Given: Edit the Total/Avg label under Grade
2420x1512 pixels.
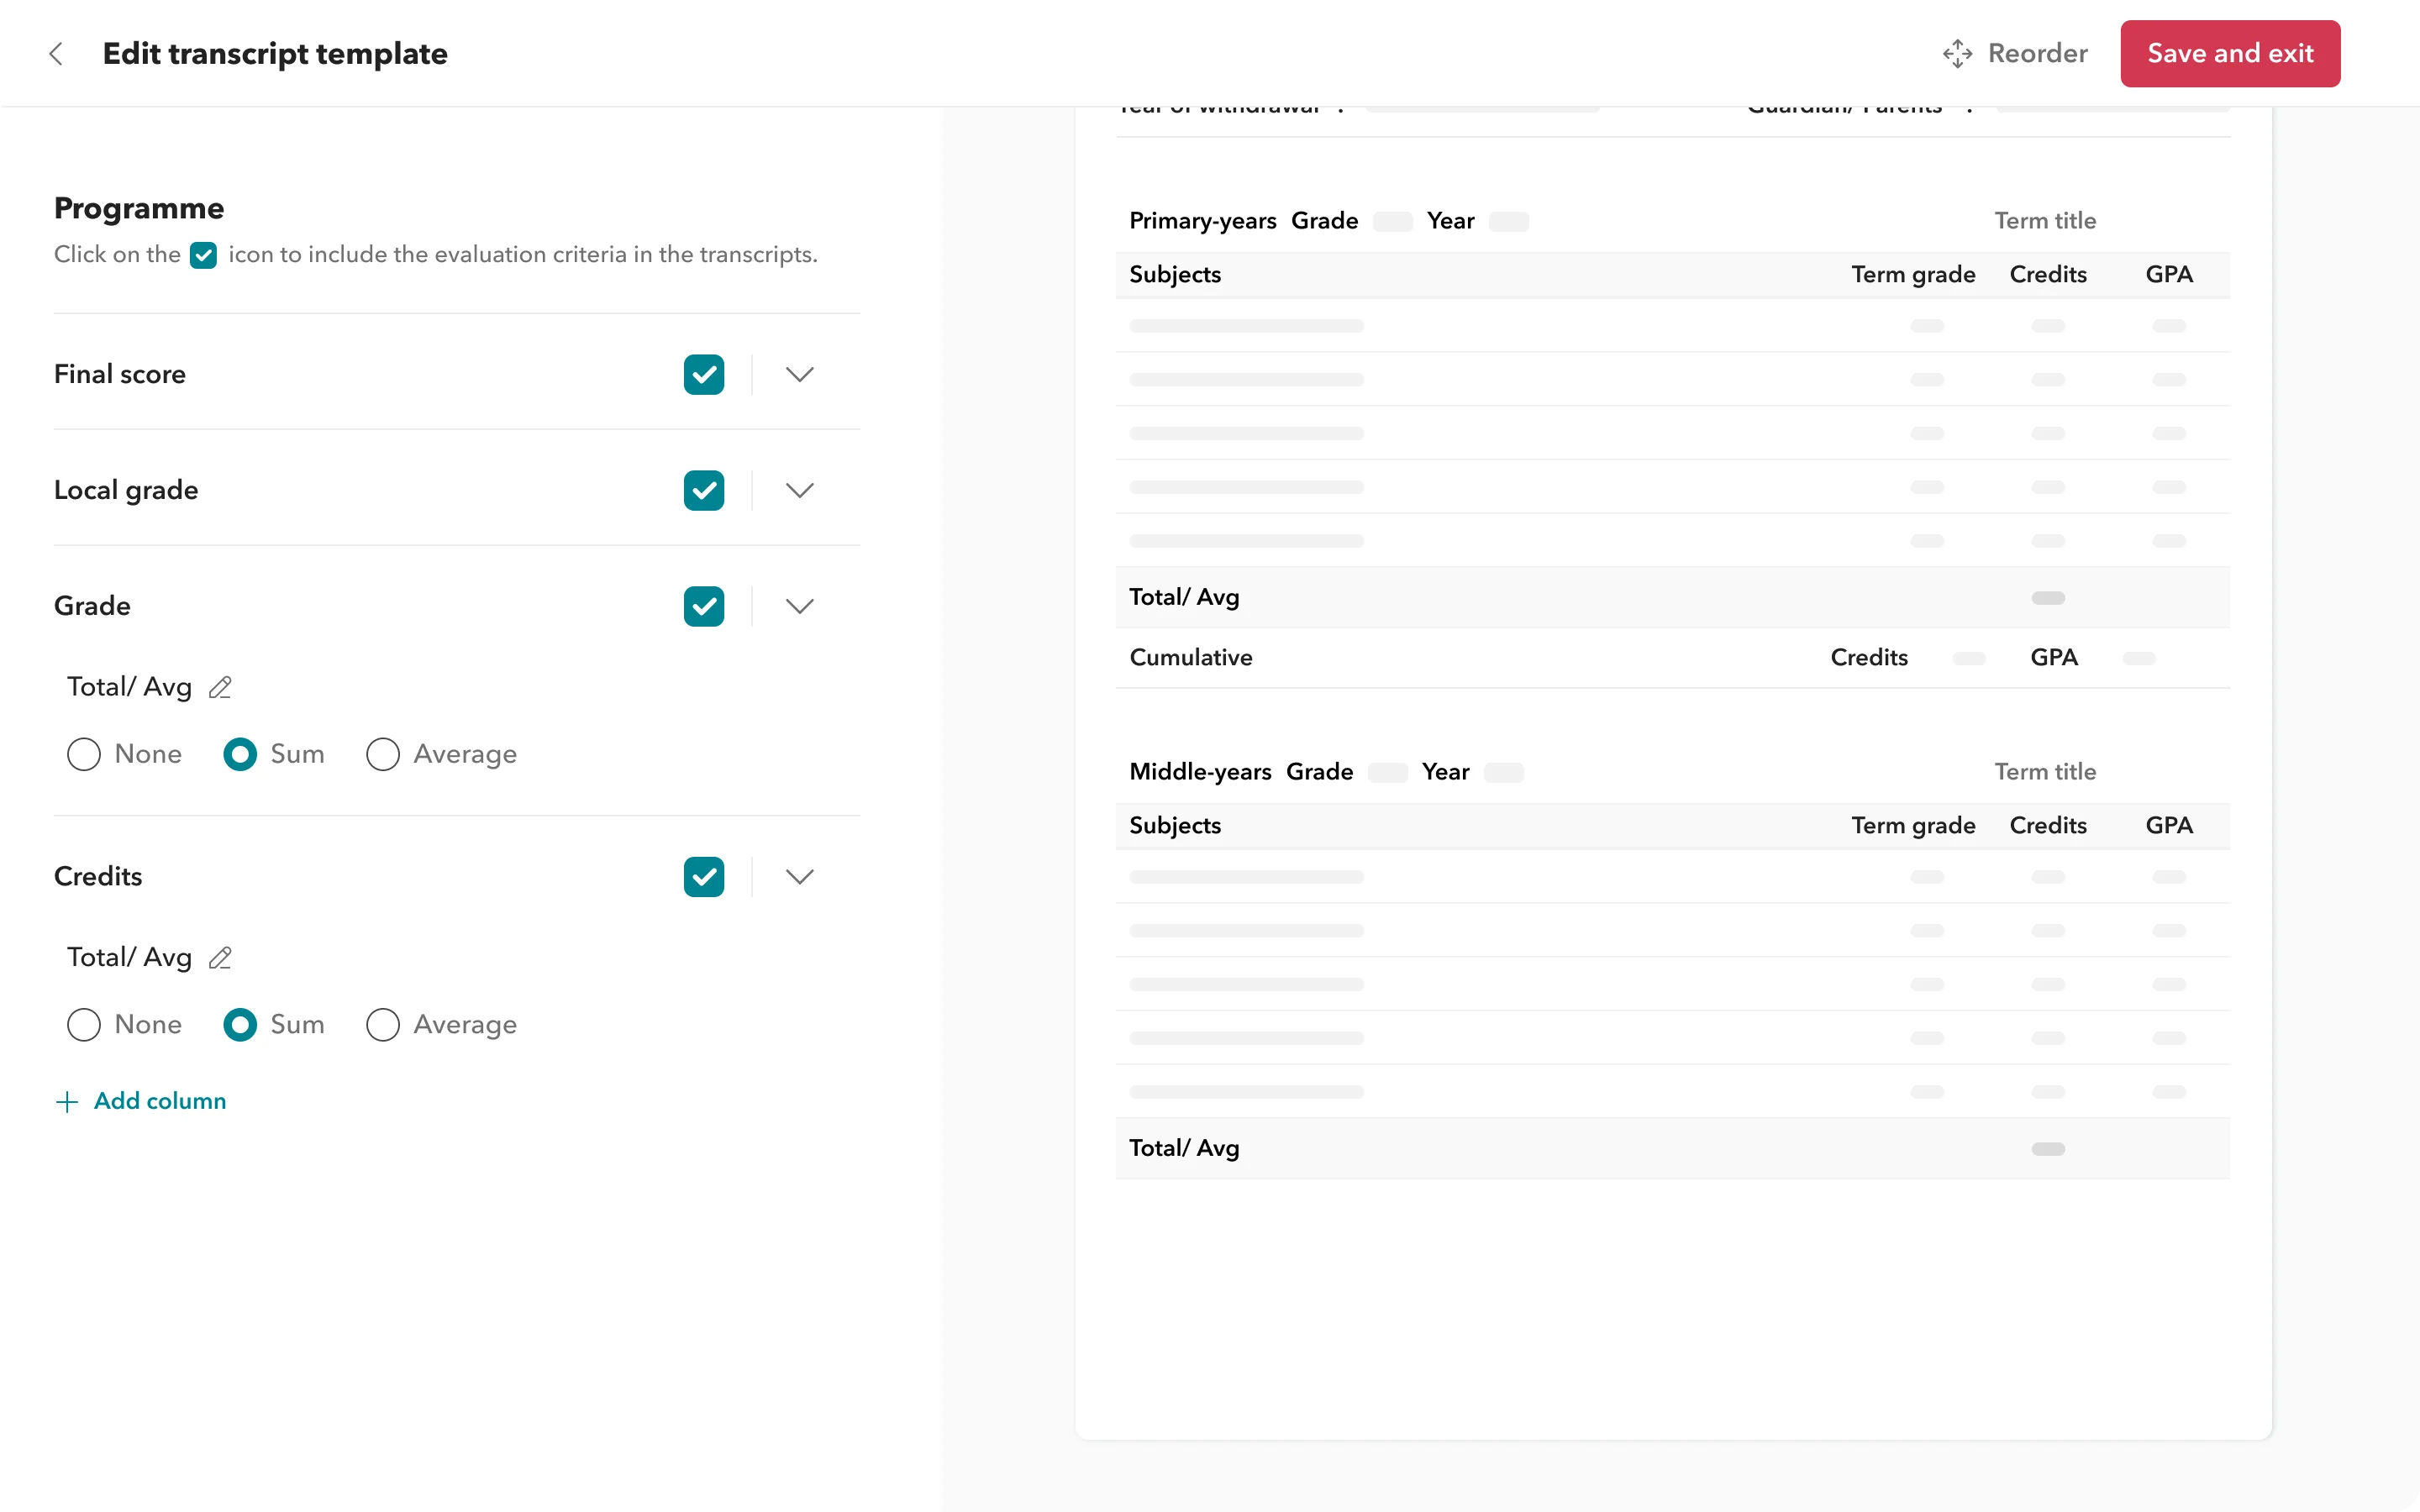Looking at the screenshot, I should 220,687.
